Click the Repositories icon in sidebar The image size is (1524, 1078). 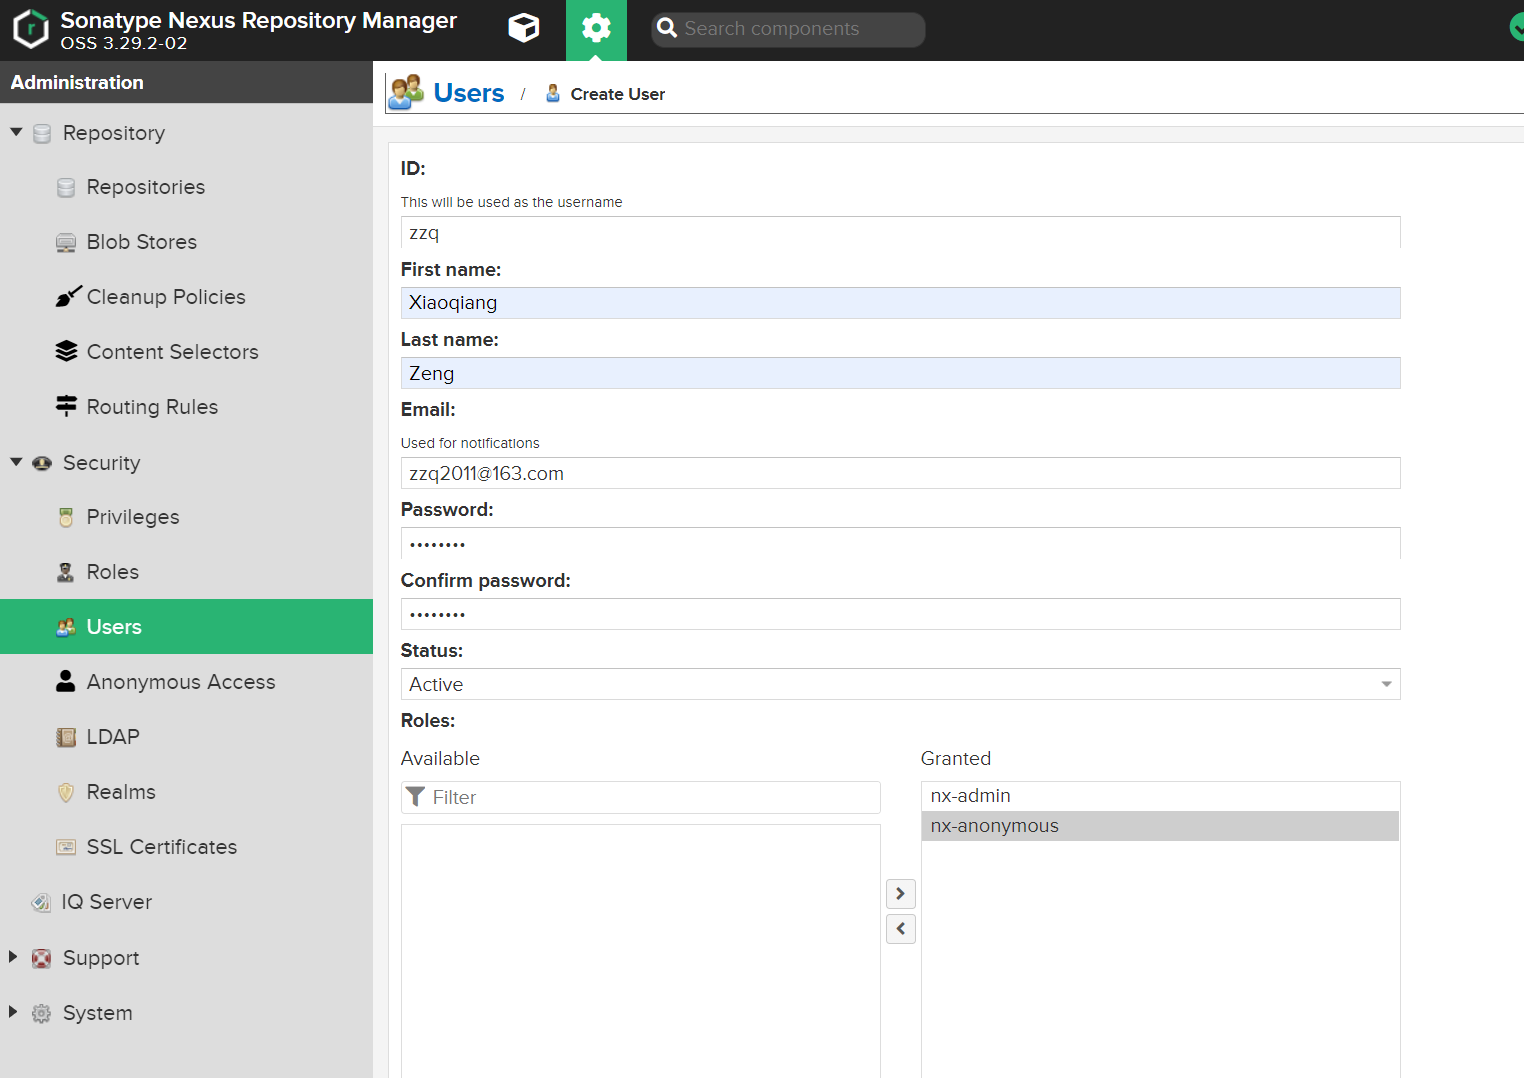pyautogui.click(x=66, y=188)
